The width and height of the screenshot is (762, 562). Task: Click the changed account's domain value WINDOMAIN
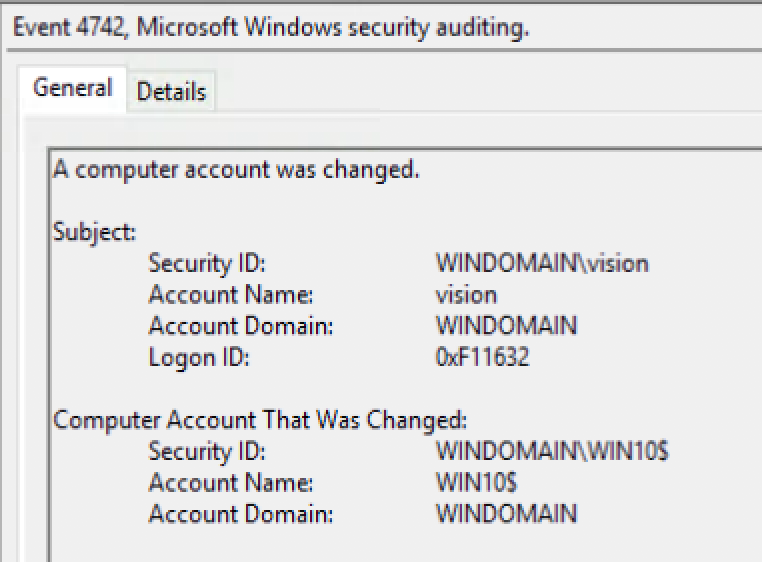(x=506, y=514)
